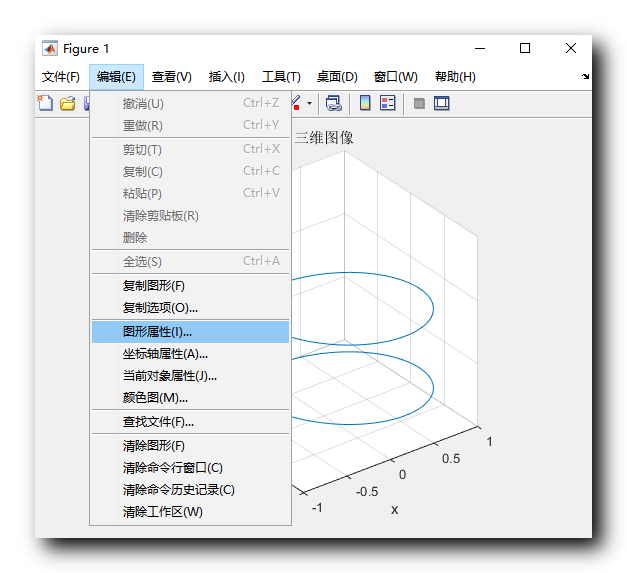The height and width of the screenshot is (573, 627).
Task: Click the Open File folder icon
Action: pyautogui.click(x=68, y=103)
